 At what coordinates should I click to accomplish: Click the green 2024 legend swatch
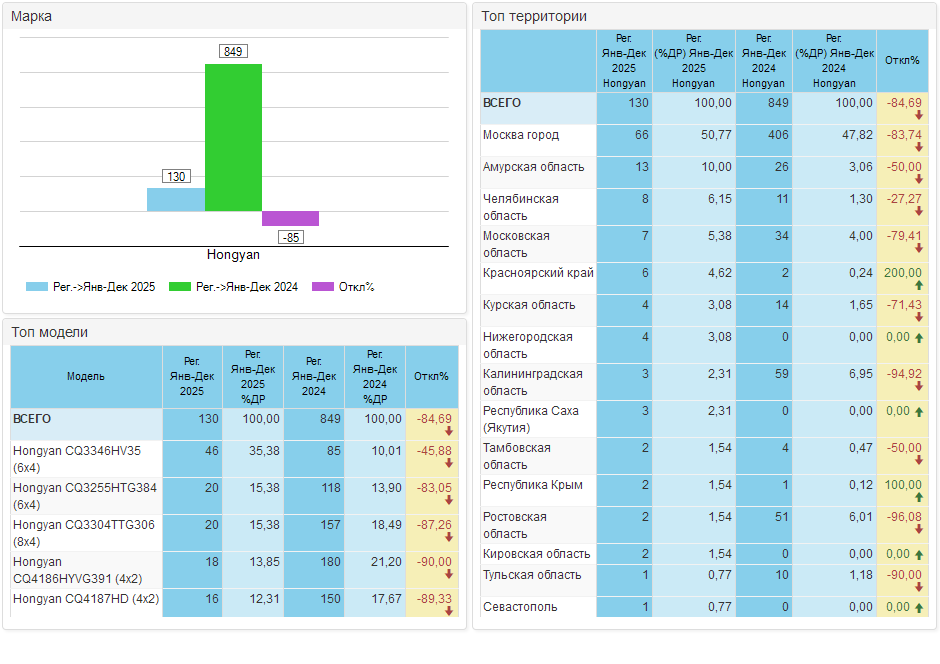[180, 287]
